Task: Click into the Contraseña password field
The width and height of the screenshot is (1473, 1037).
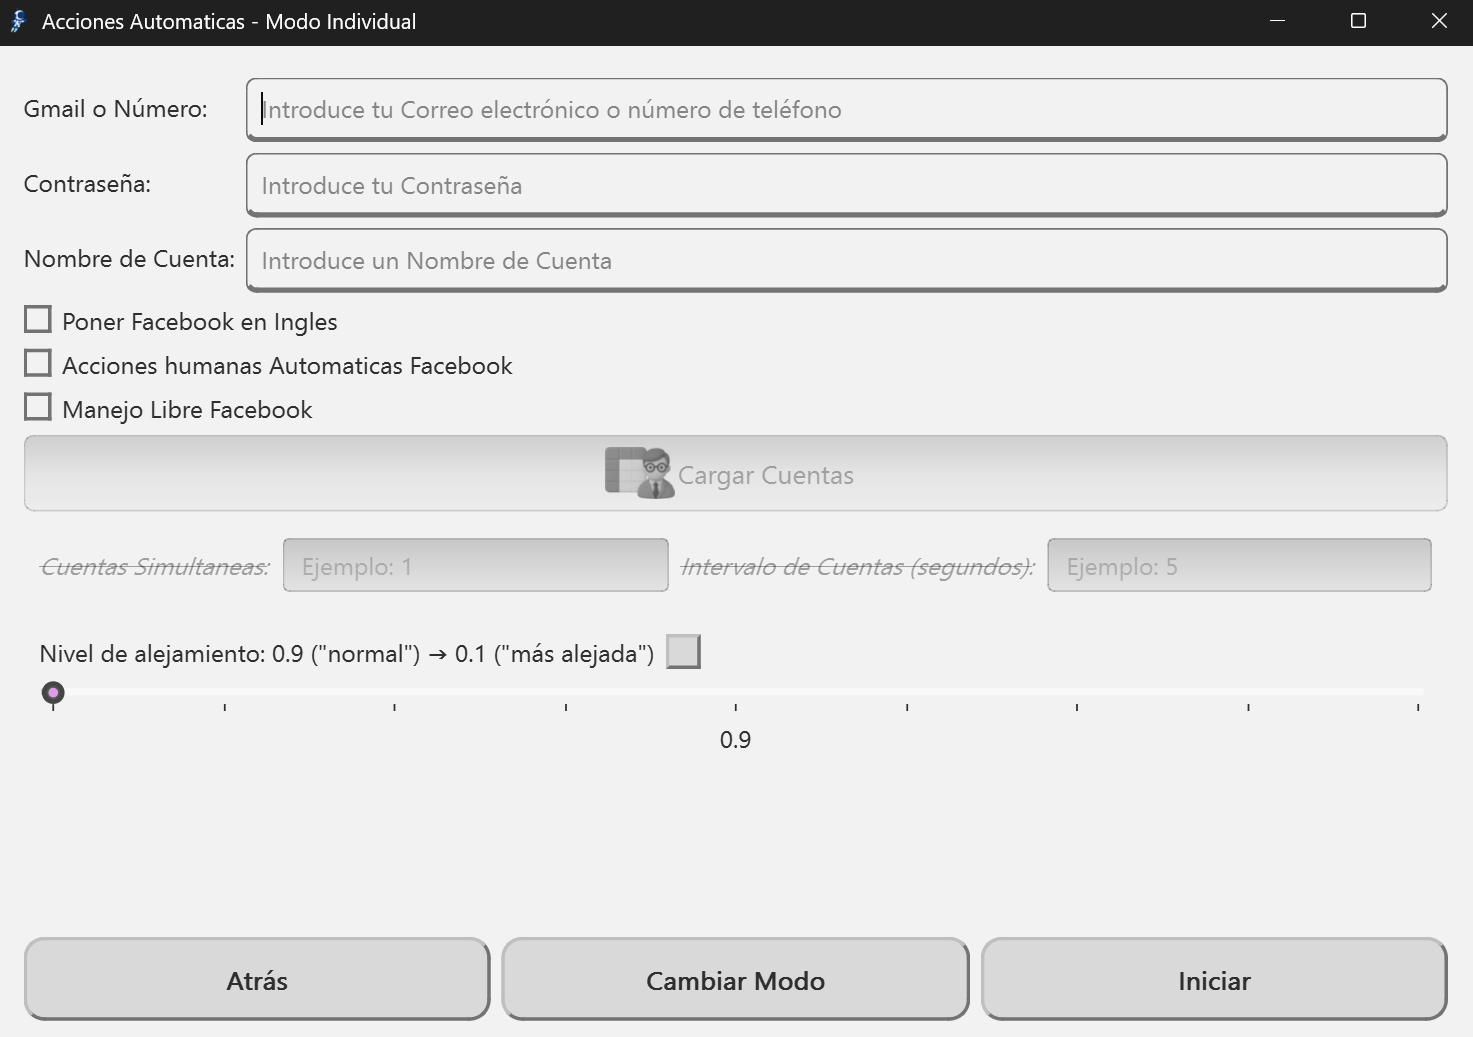Action: 846,185
